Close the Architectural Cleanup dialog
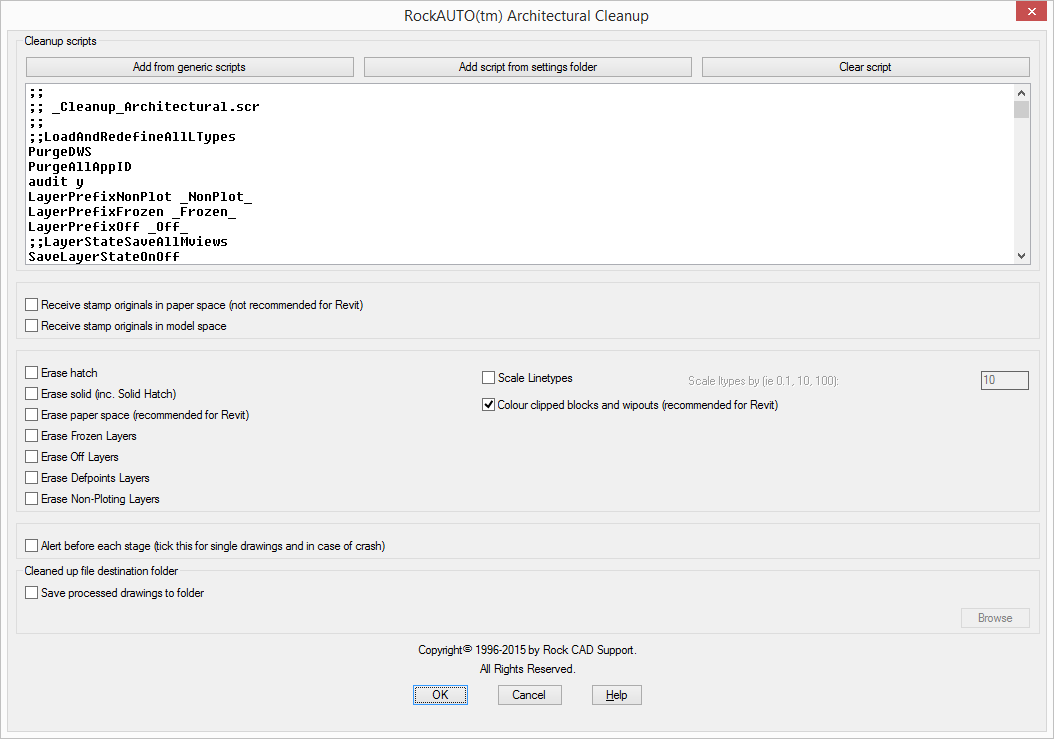This screenshot has width=1054, height=739. [1031, 11]
